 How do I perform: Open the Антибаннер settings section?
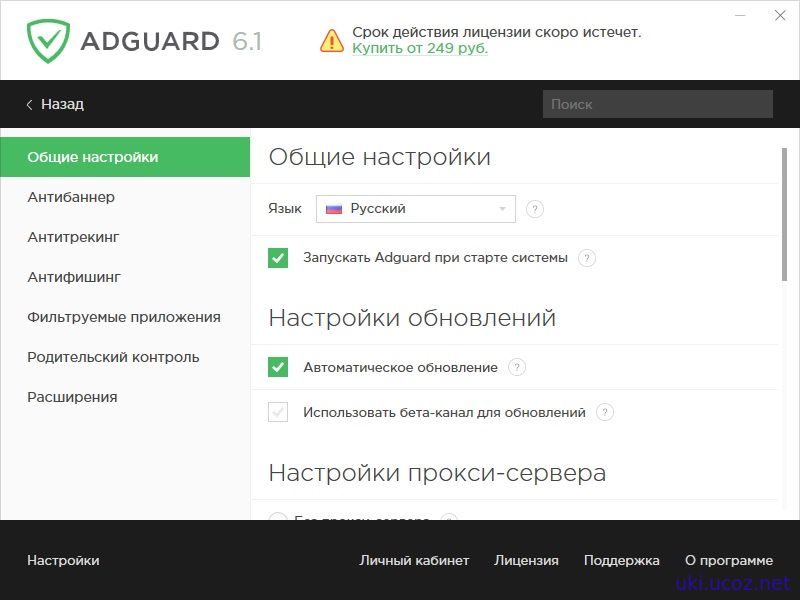(x=125, y=197)
